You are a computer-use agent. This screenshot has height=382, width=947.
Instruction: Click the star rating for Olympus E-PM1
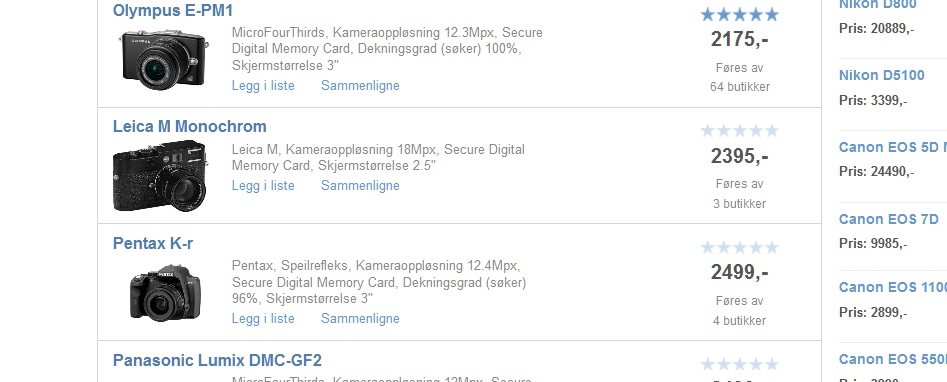739,15
